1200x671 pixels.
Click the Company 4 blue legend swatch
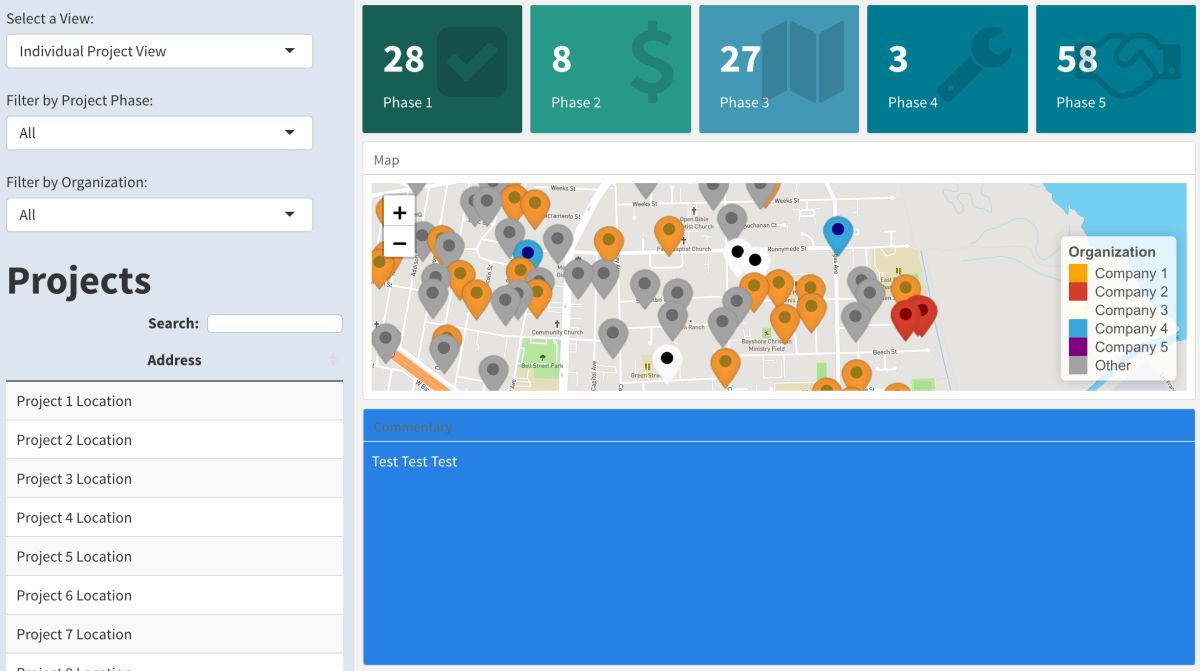(x=1078, y=328)
